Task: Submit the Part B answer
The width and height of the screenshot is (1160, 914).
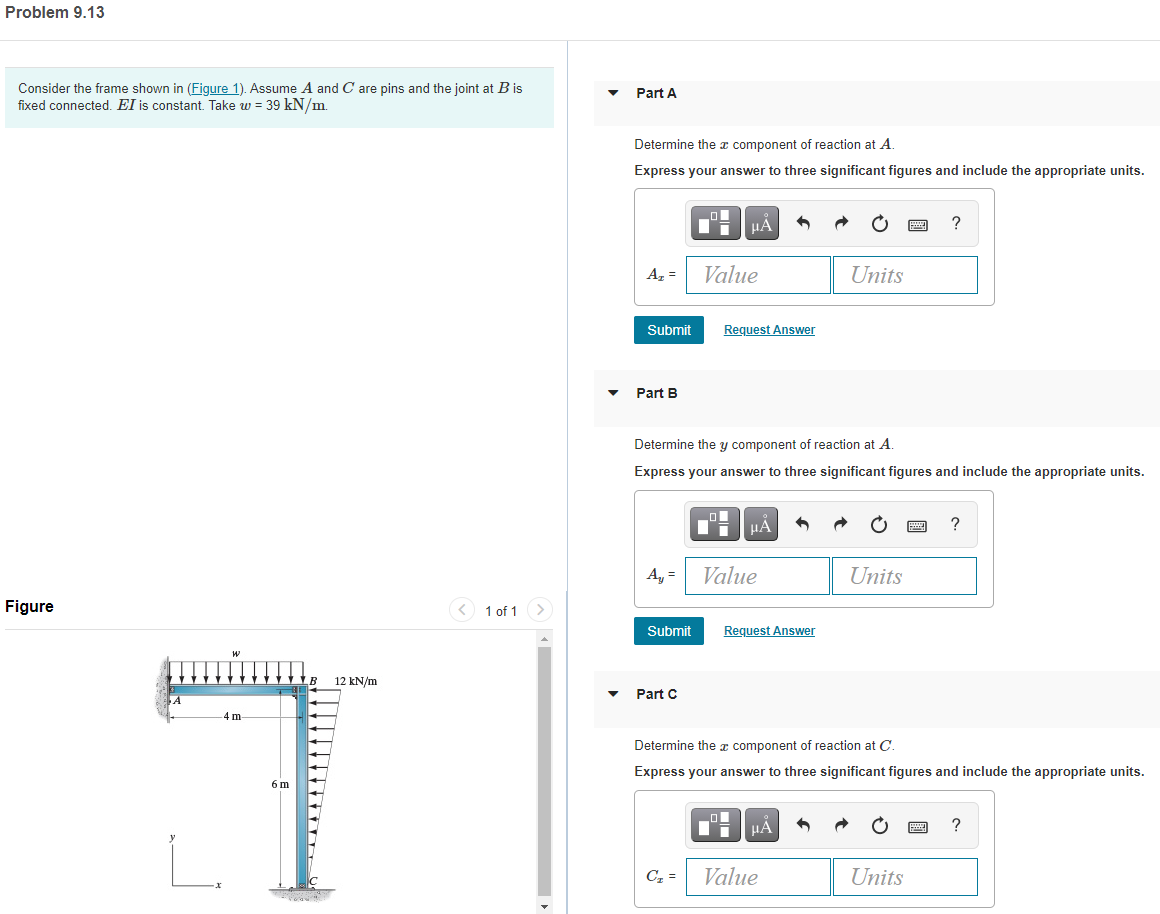Action: point(669,631)
